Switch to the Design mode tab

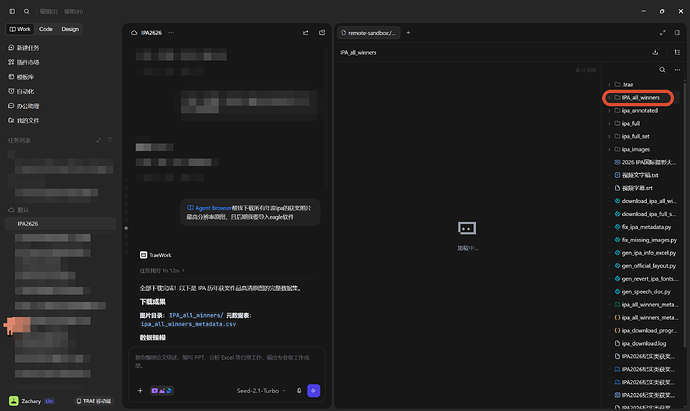point(70,29)
